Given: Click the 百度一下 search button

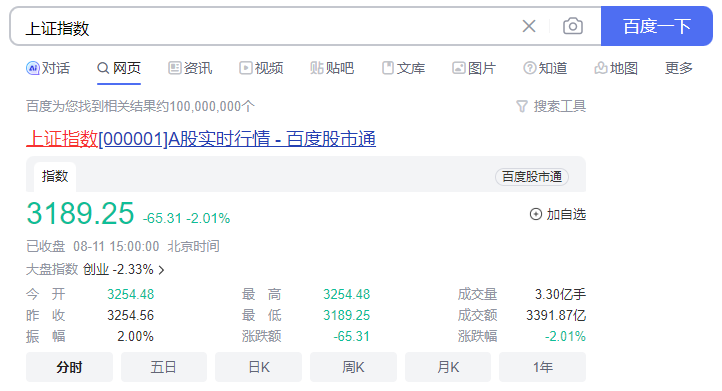Looking at the screenshot, I should 657,26.
